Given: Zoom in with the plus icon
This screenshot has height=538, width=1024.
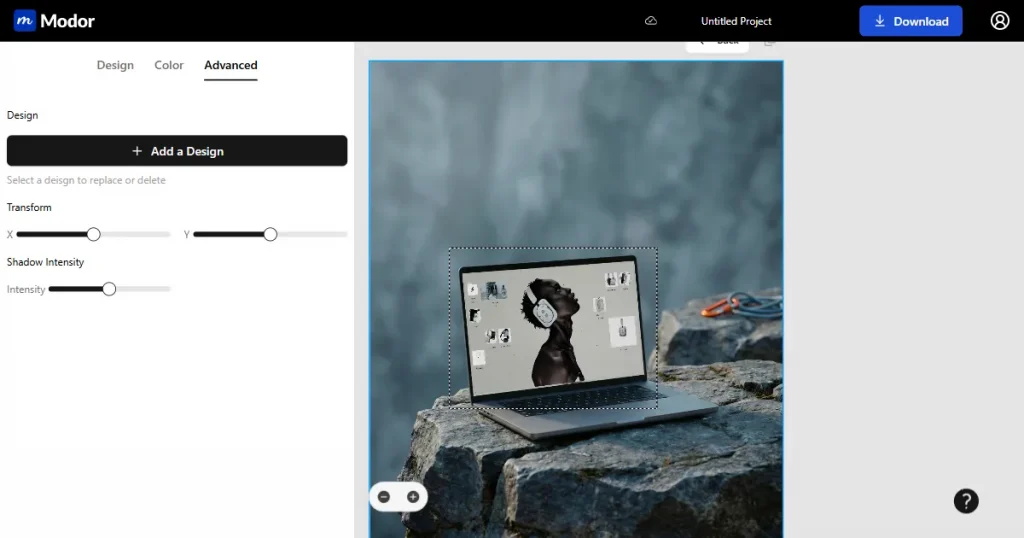Looking at the screenshot, I should point(413,497).
